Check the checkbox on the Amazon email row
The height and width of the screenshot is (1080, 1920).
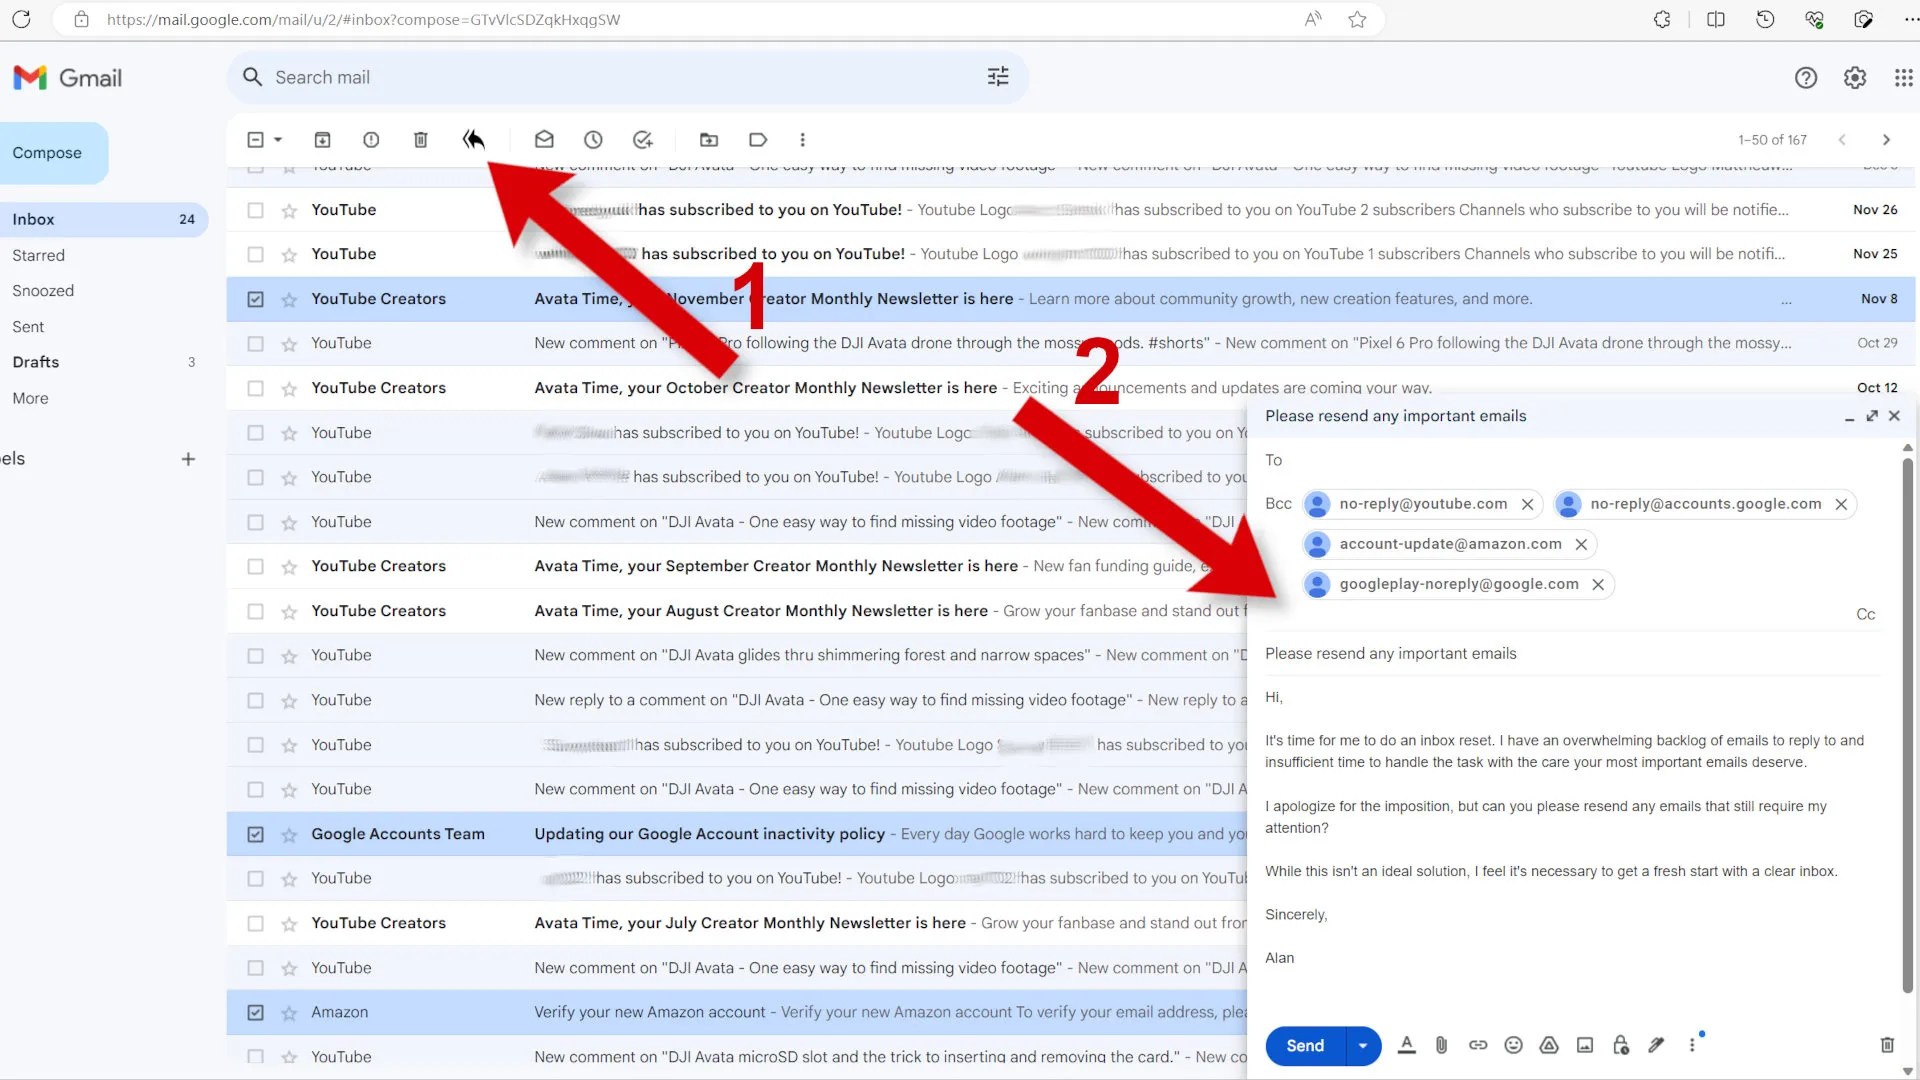(x=255, y=1012)
